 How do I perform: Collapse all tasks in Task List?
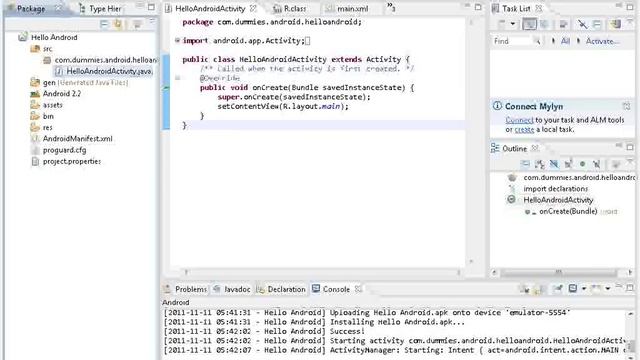[x=597, y=24]
